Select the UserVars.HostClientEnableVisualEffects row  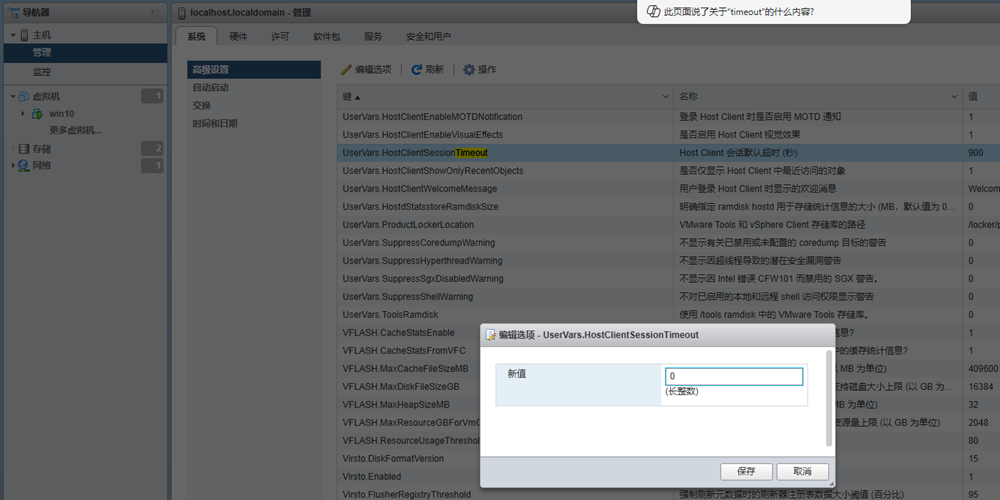click(x=668, y=135)
